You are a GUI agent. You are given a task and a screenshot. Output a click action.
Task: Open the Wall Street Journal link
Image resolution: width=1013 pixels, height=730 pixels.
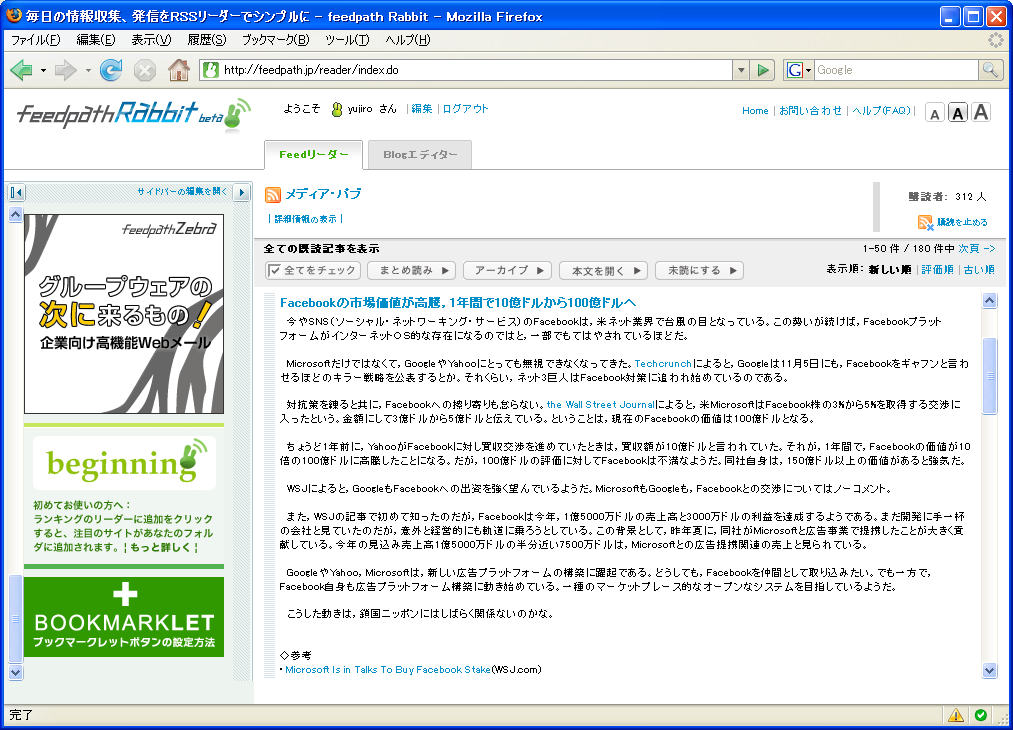click(x=601, y=405)
